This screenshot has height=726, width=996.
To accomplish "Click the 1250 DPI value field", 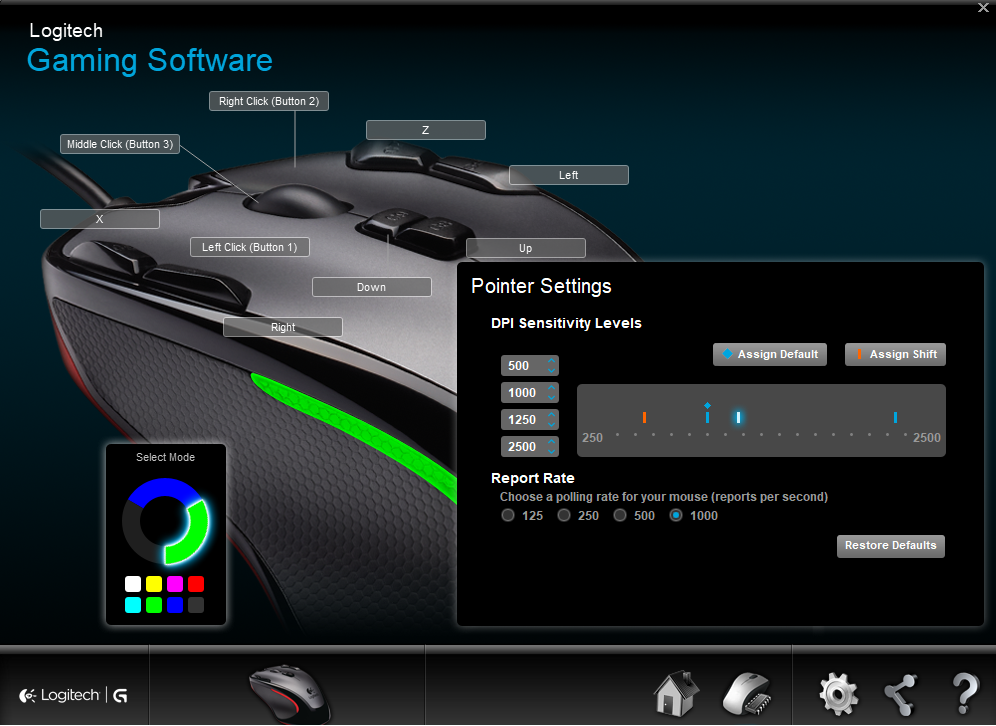I will (523, 419).
